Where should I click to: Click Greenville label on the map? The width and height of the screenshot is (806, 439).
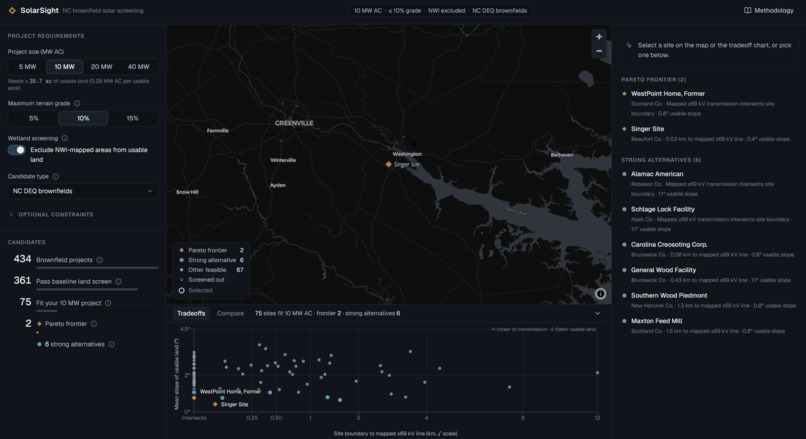294,123
